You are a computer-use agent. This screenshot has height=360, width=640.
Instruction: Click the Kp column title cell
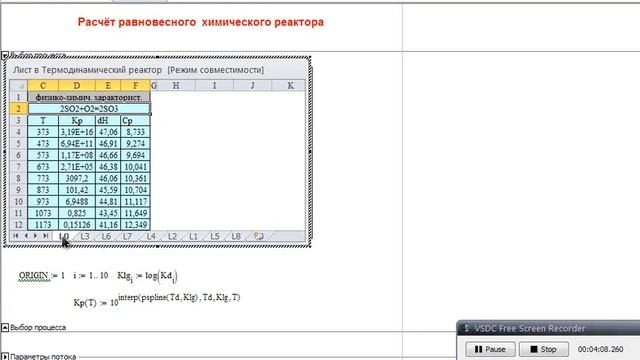77,120
